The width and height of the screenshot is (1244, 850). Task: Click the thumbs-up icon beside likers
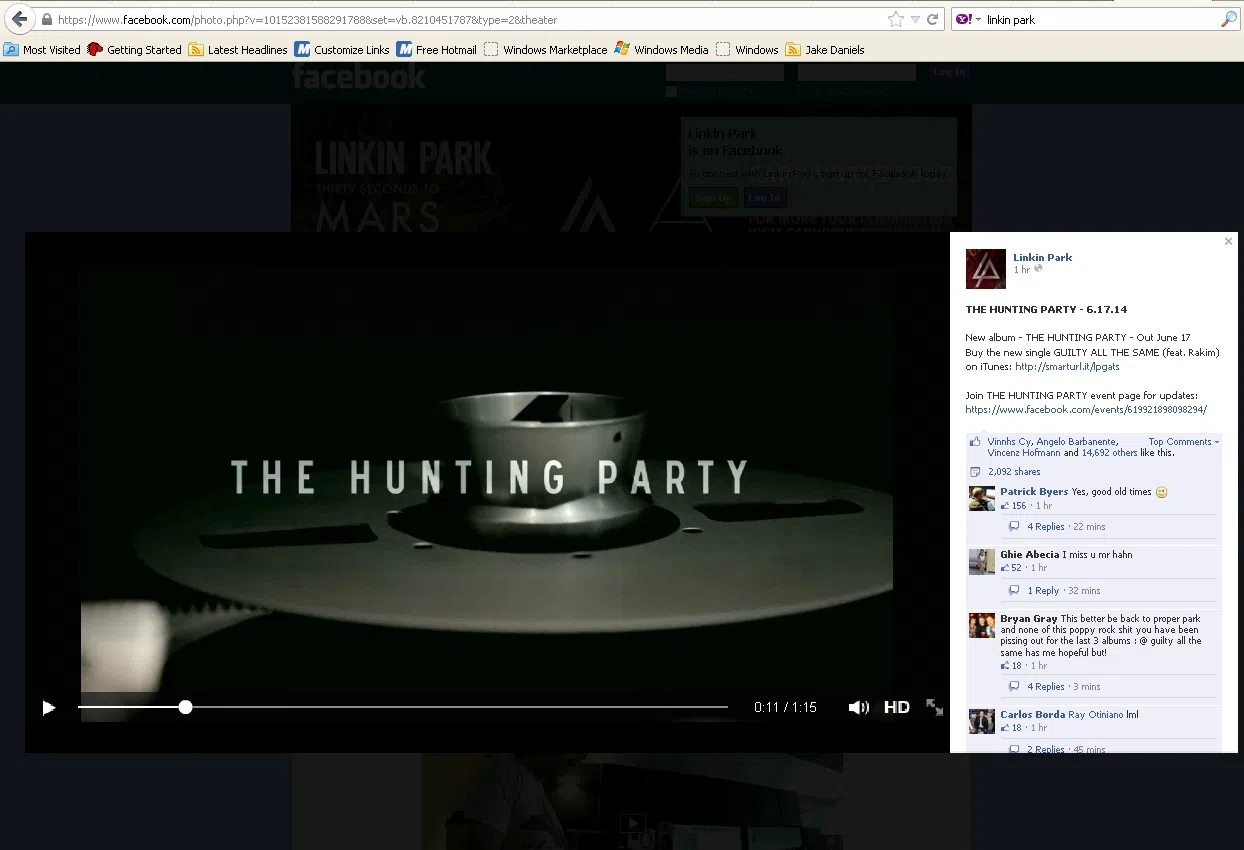[x=975, y=442]
